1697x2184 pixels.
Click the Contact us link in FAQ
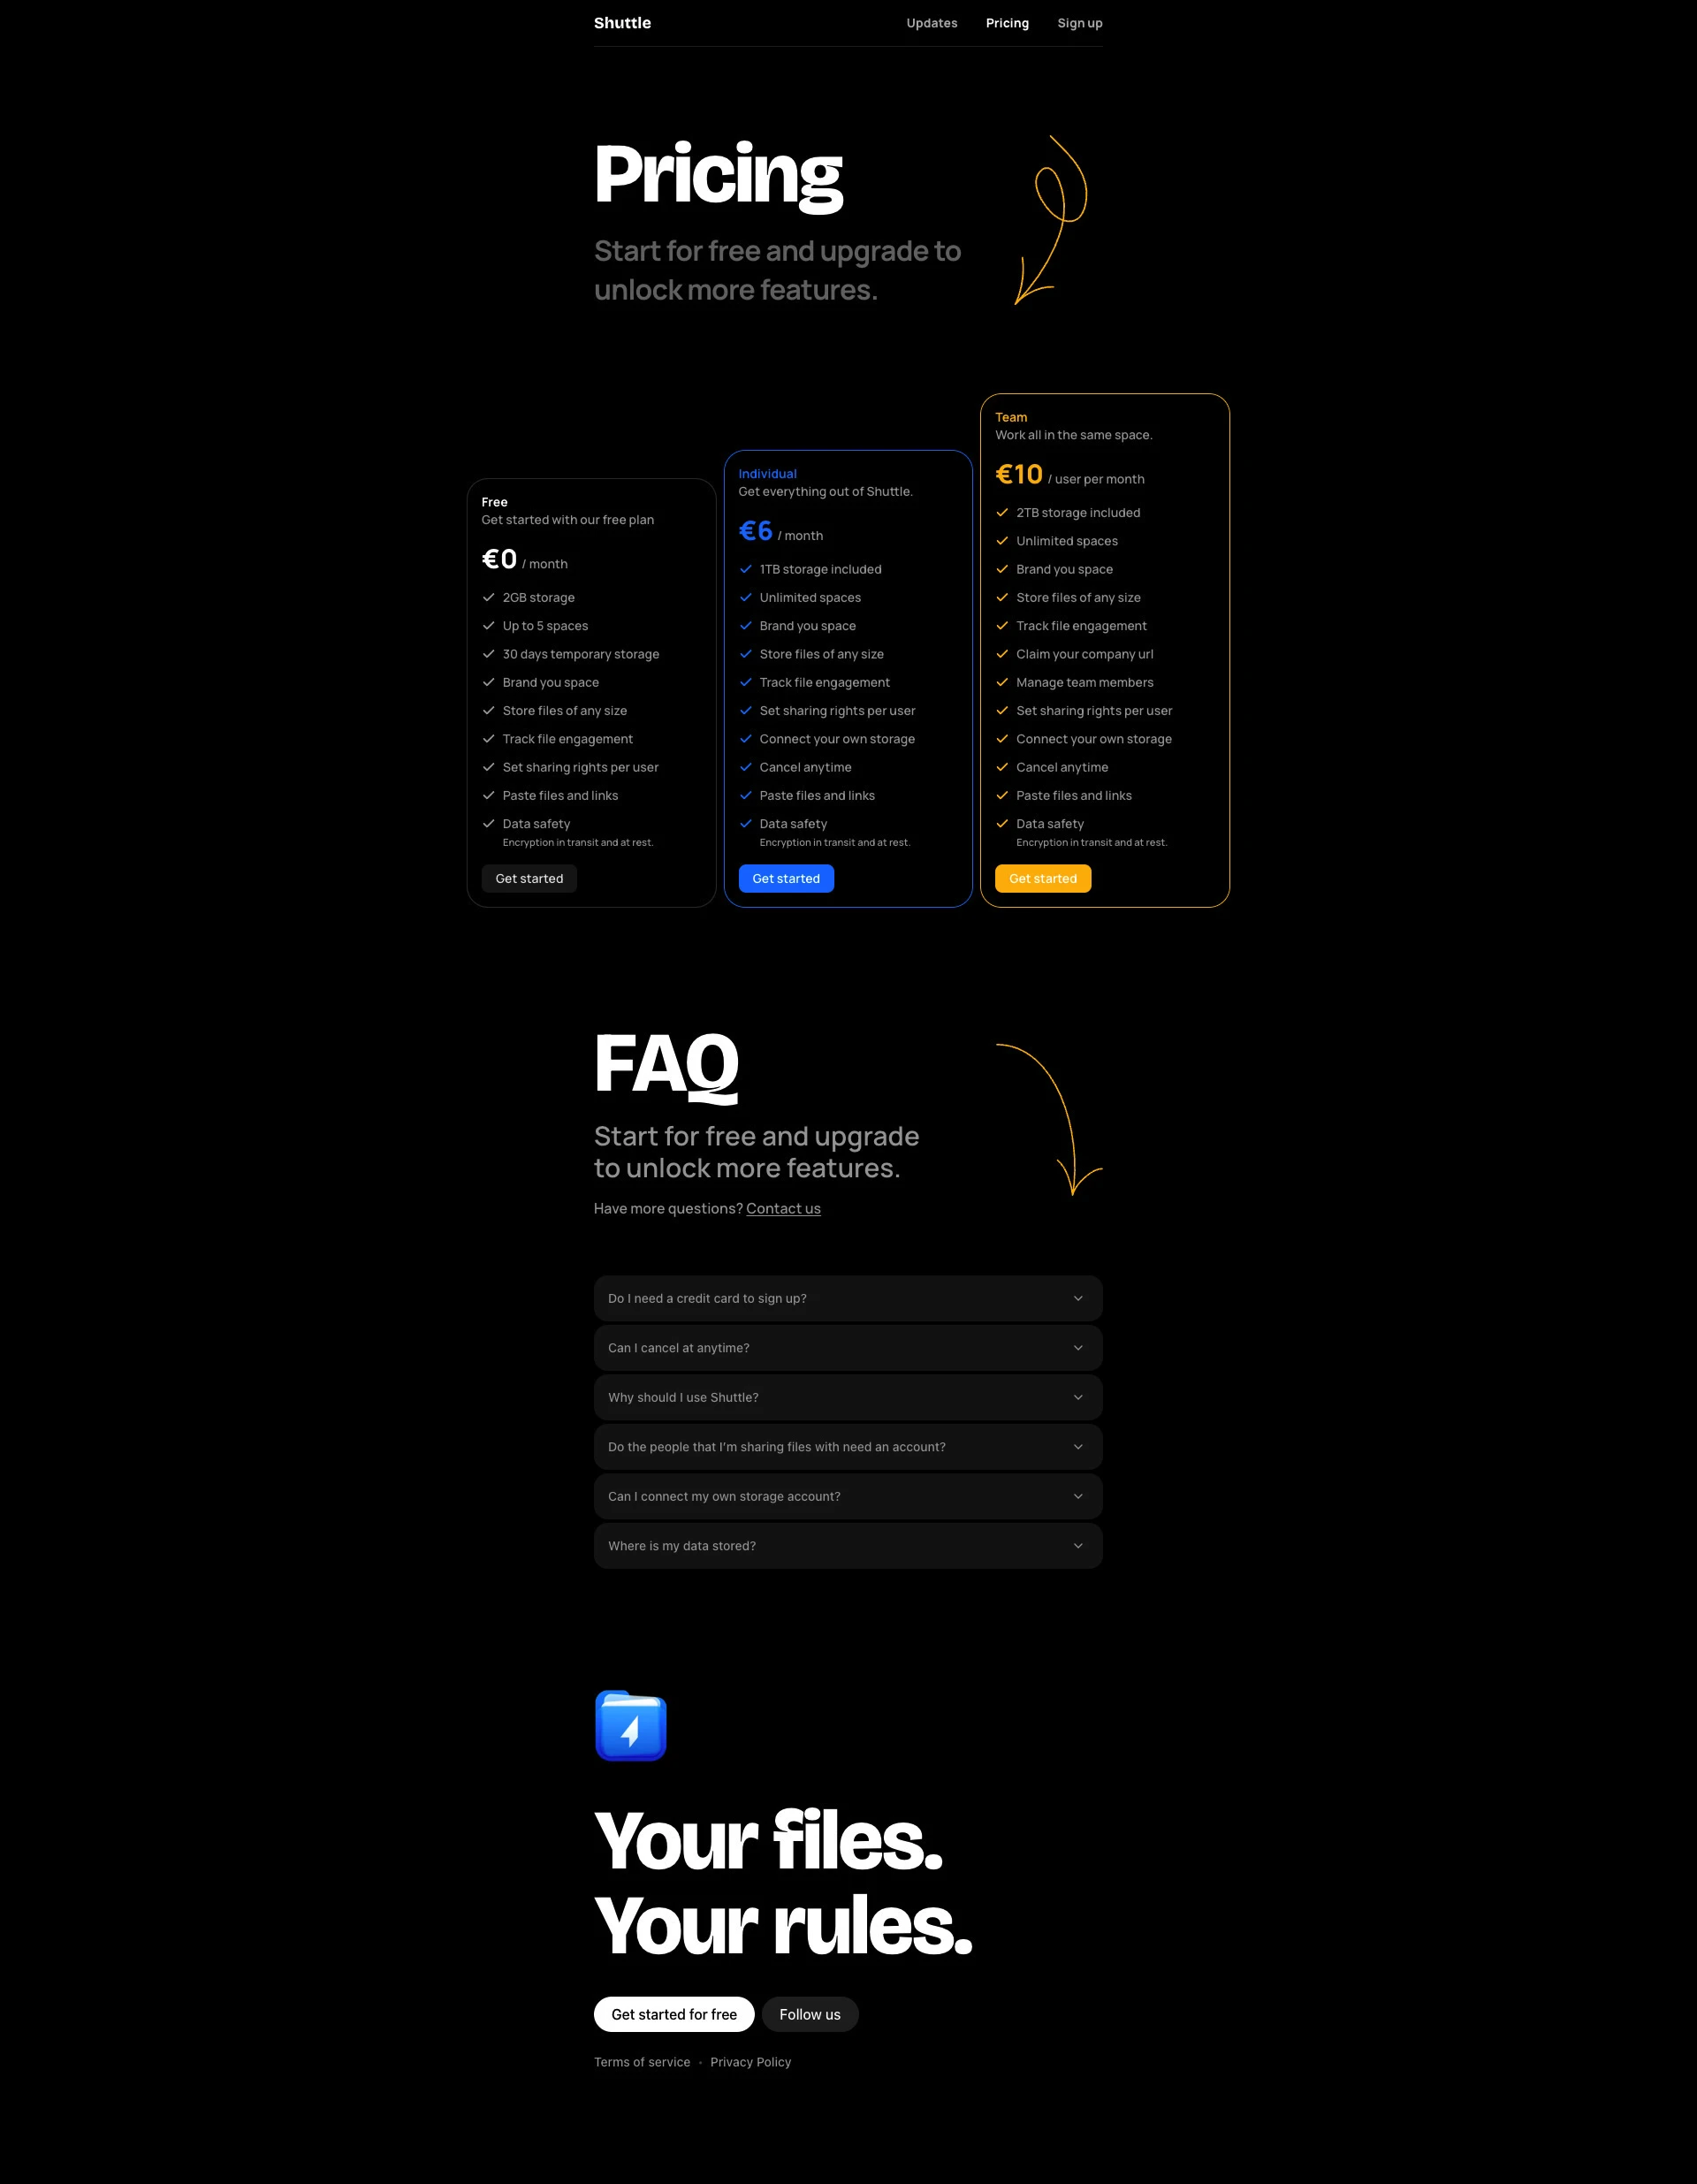782,1209
